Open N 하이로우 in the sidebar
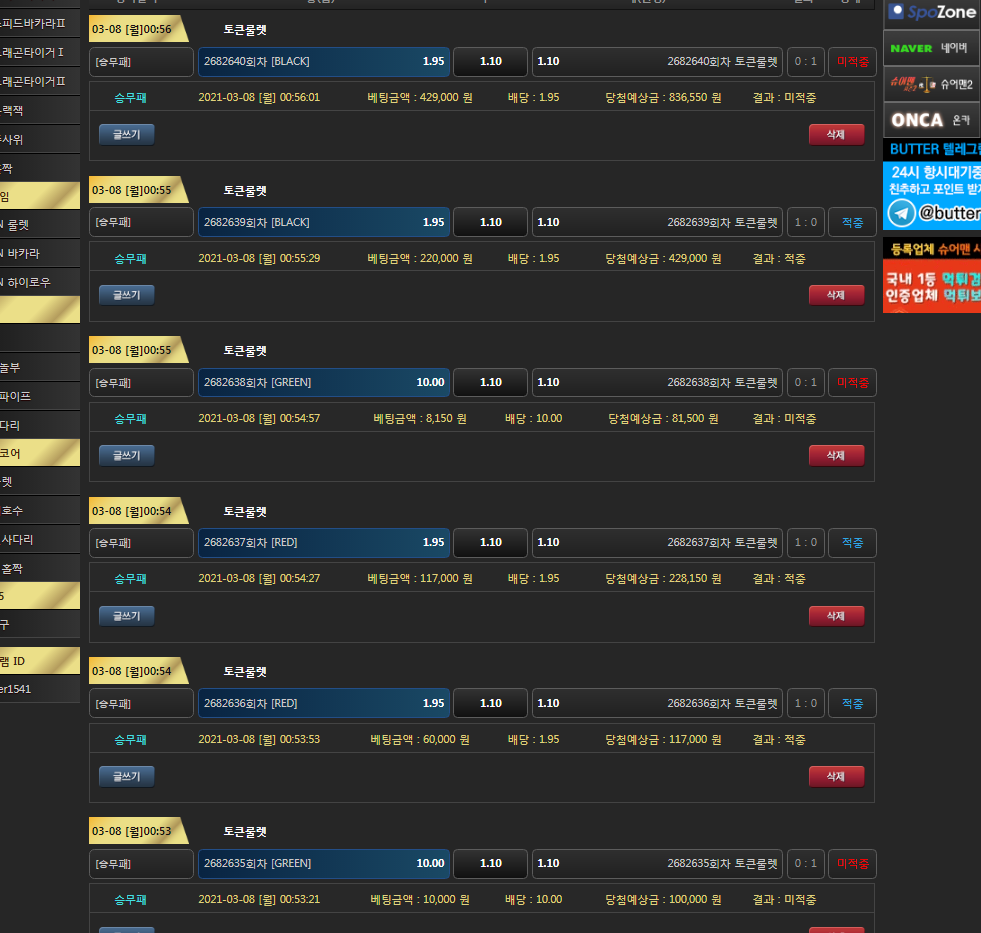 click(x=38, y=283)
